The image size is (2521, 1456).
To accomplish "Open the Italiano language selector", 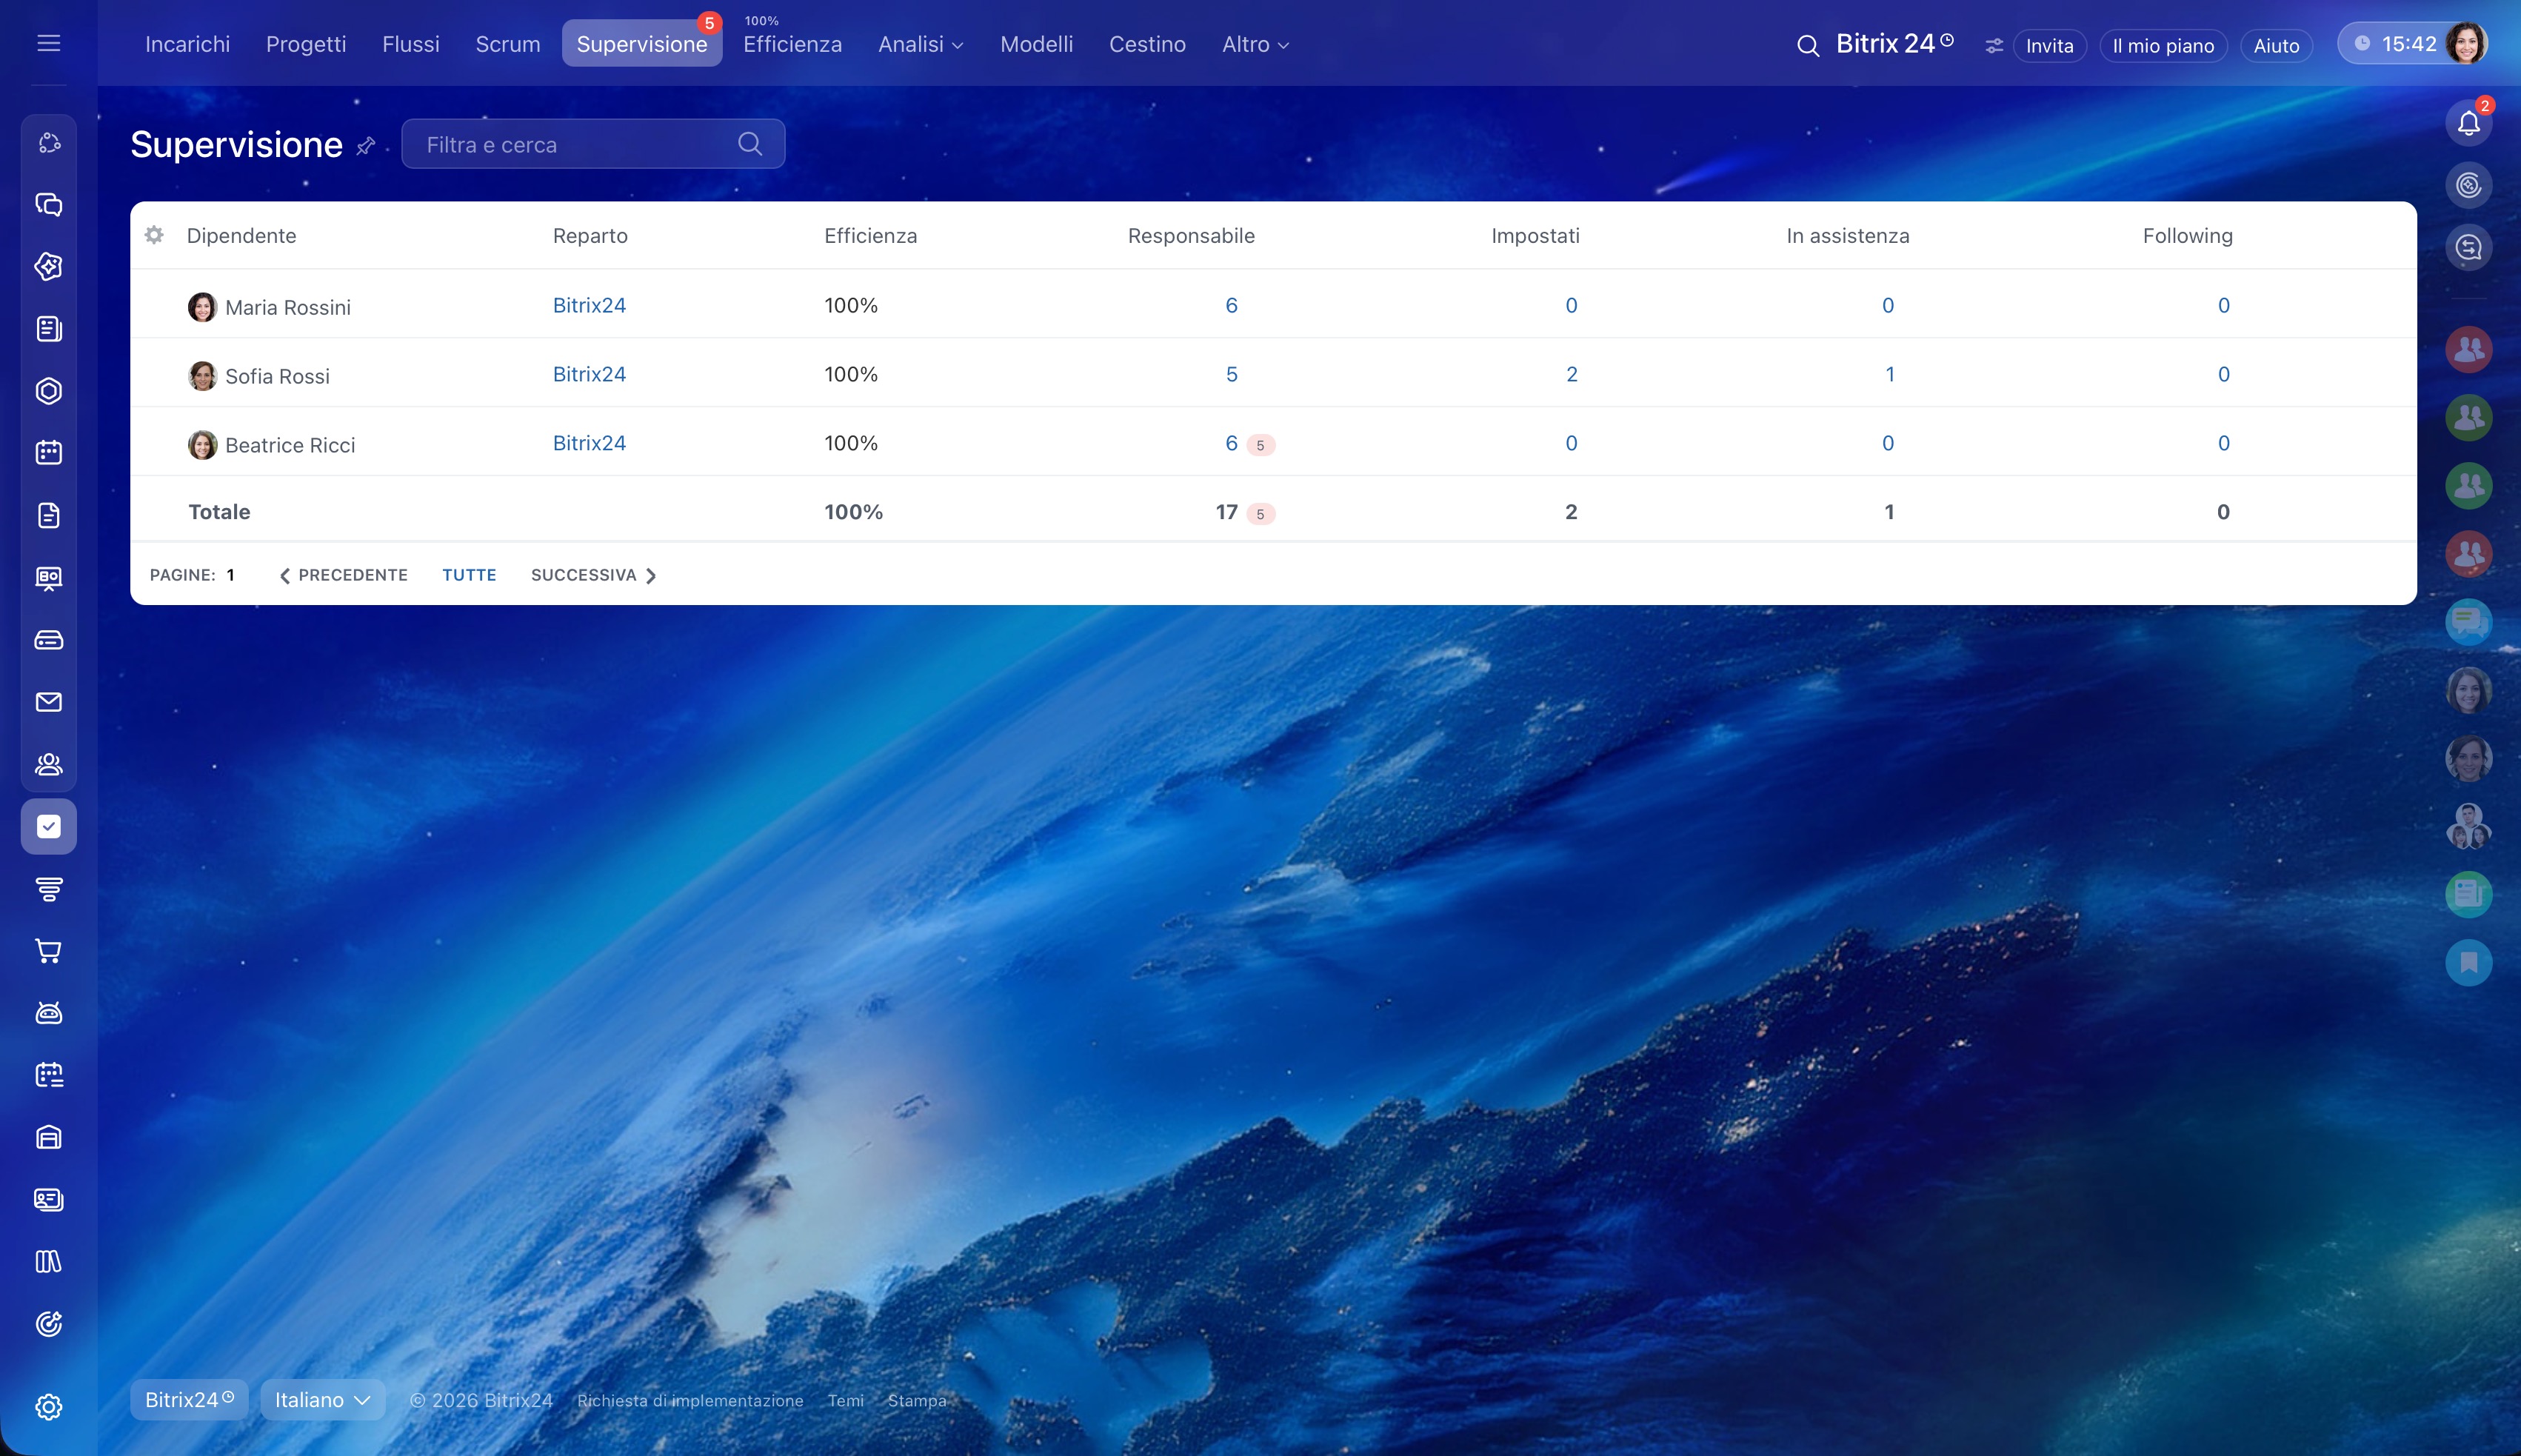I will (322, 1400).
